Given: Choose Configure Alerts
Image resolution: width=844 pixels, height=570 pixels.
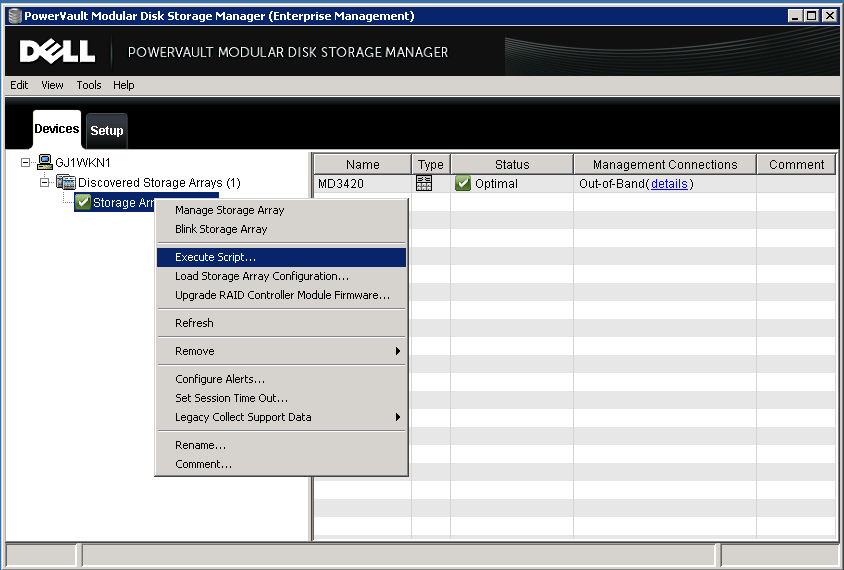Looking at the screenshot, I should tap(282, 379).
